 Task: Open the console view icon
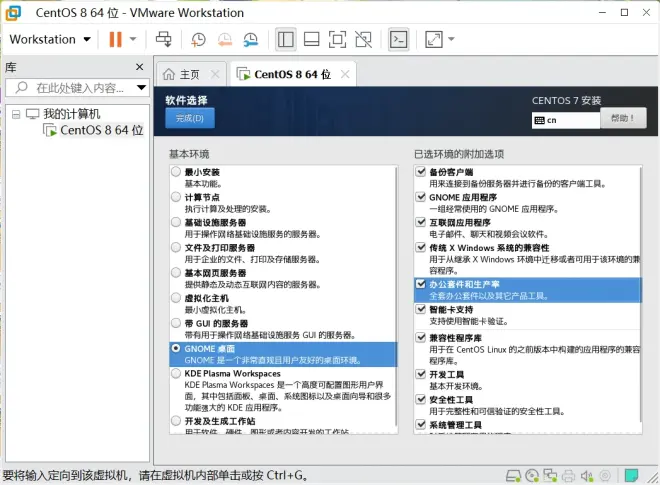[x=398, y=40]
